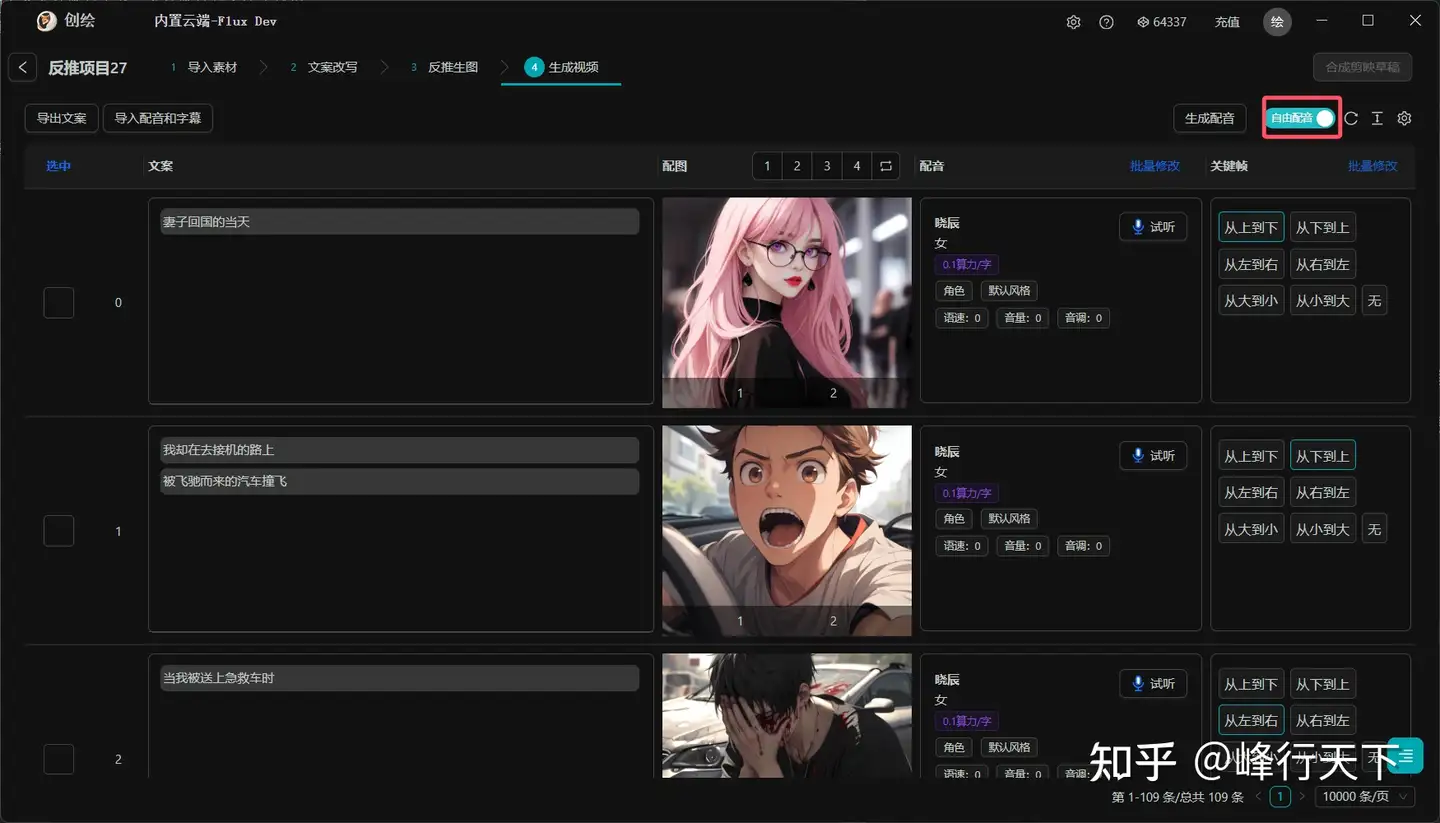Viewport: 1440px width, 823px height.
Task: Open the help question mark icon
Action: tap(1106, 22)
